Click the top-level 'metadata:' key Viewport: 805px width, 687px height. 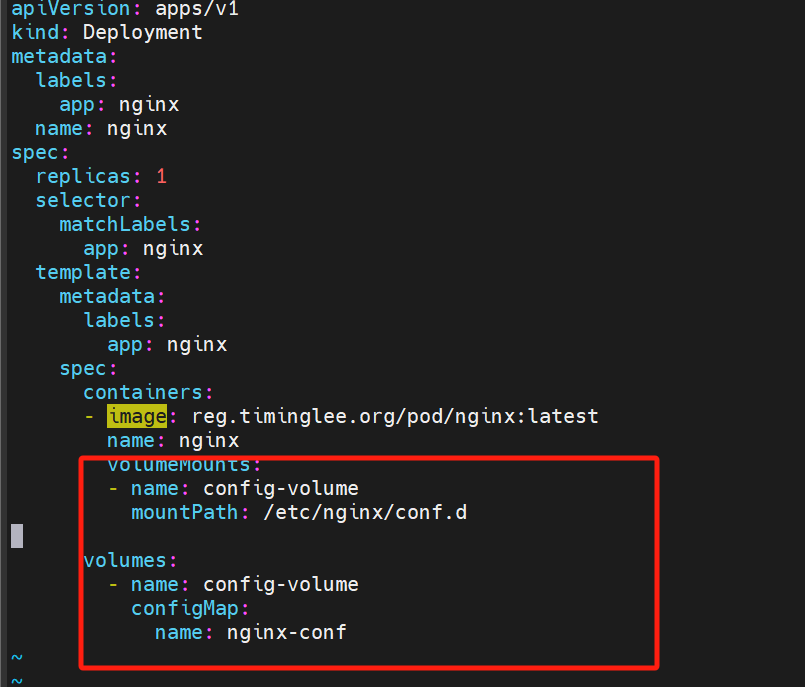(x=65, y=56)
